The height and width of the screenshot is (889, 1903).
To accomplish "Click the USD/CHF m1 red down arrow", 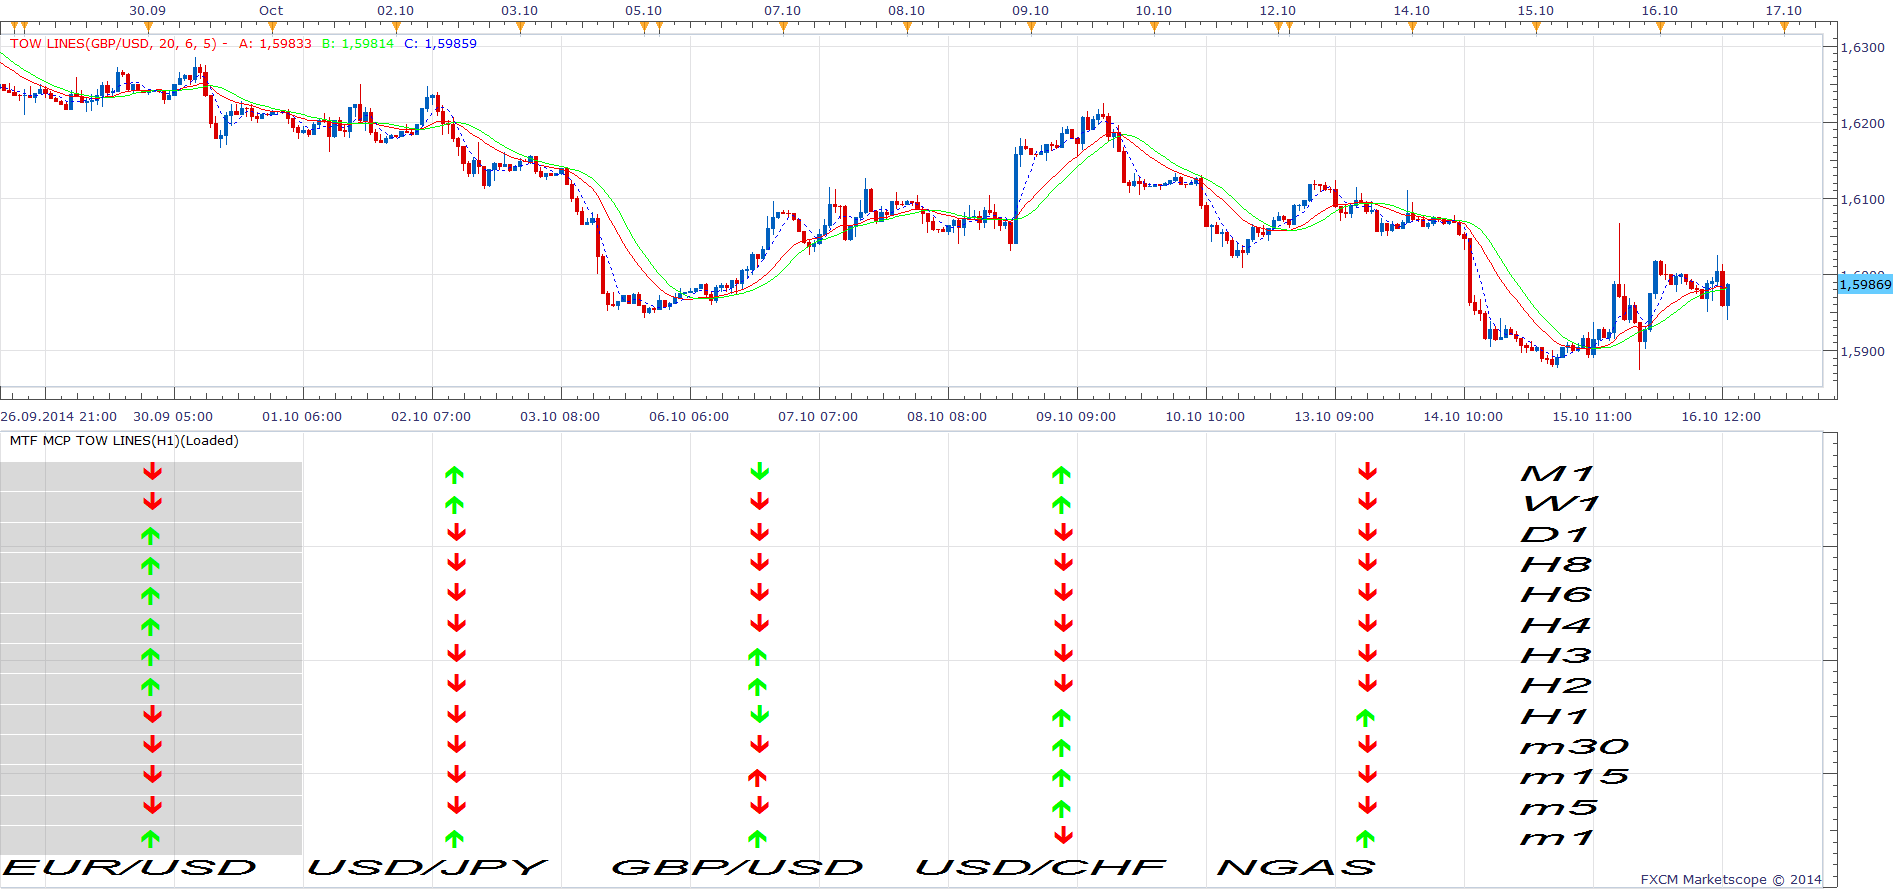I will (1064, 835).
